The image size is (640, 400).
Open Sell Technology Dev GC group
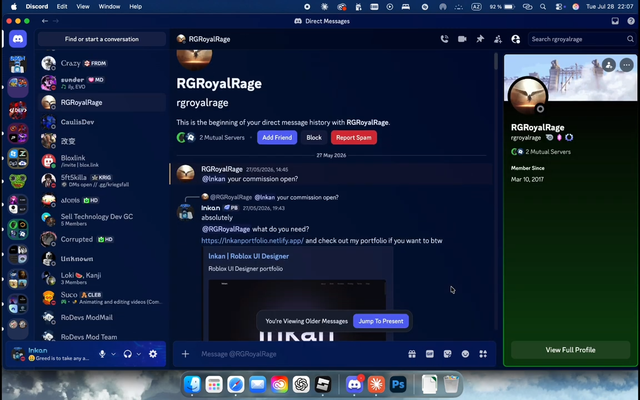coord(102,220)
